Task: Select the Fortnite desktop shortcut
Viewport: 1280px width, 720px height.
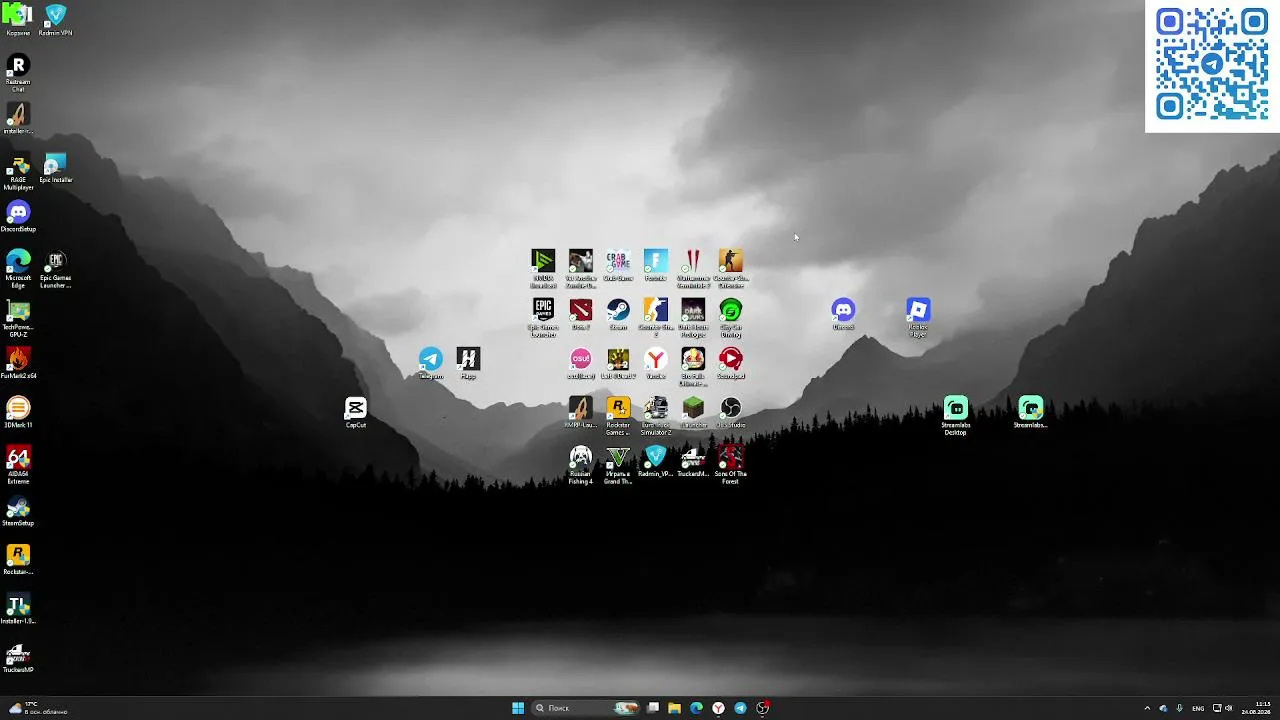Action: (x=656, y=265)
